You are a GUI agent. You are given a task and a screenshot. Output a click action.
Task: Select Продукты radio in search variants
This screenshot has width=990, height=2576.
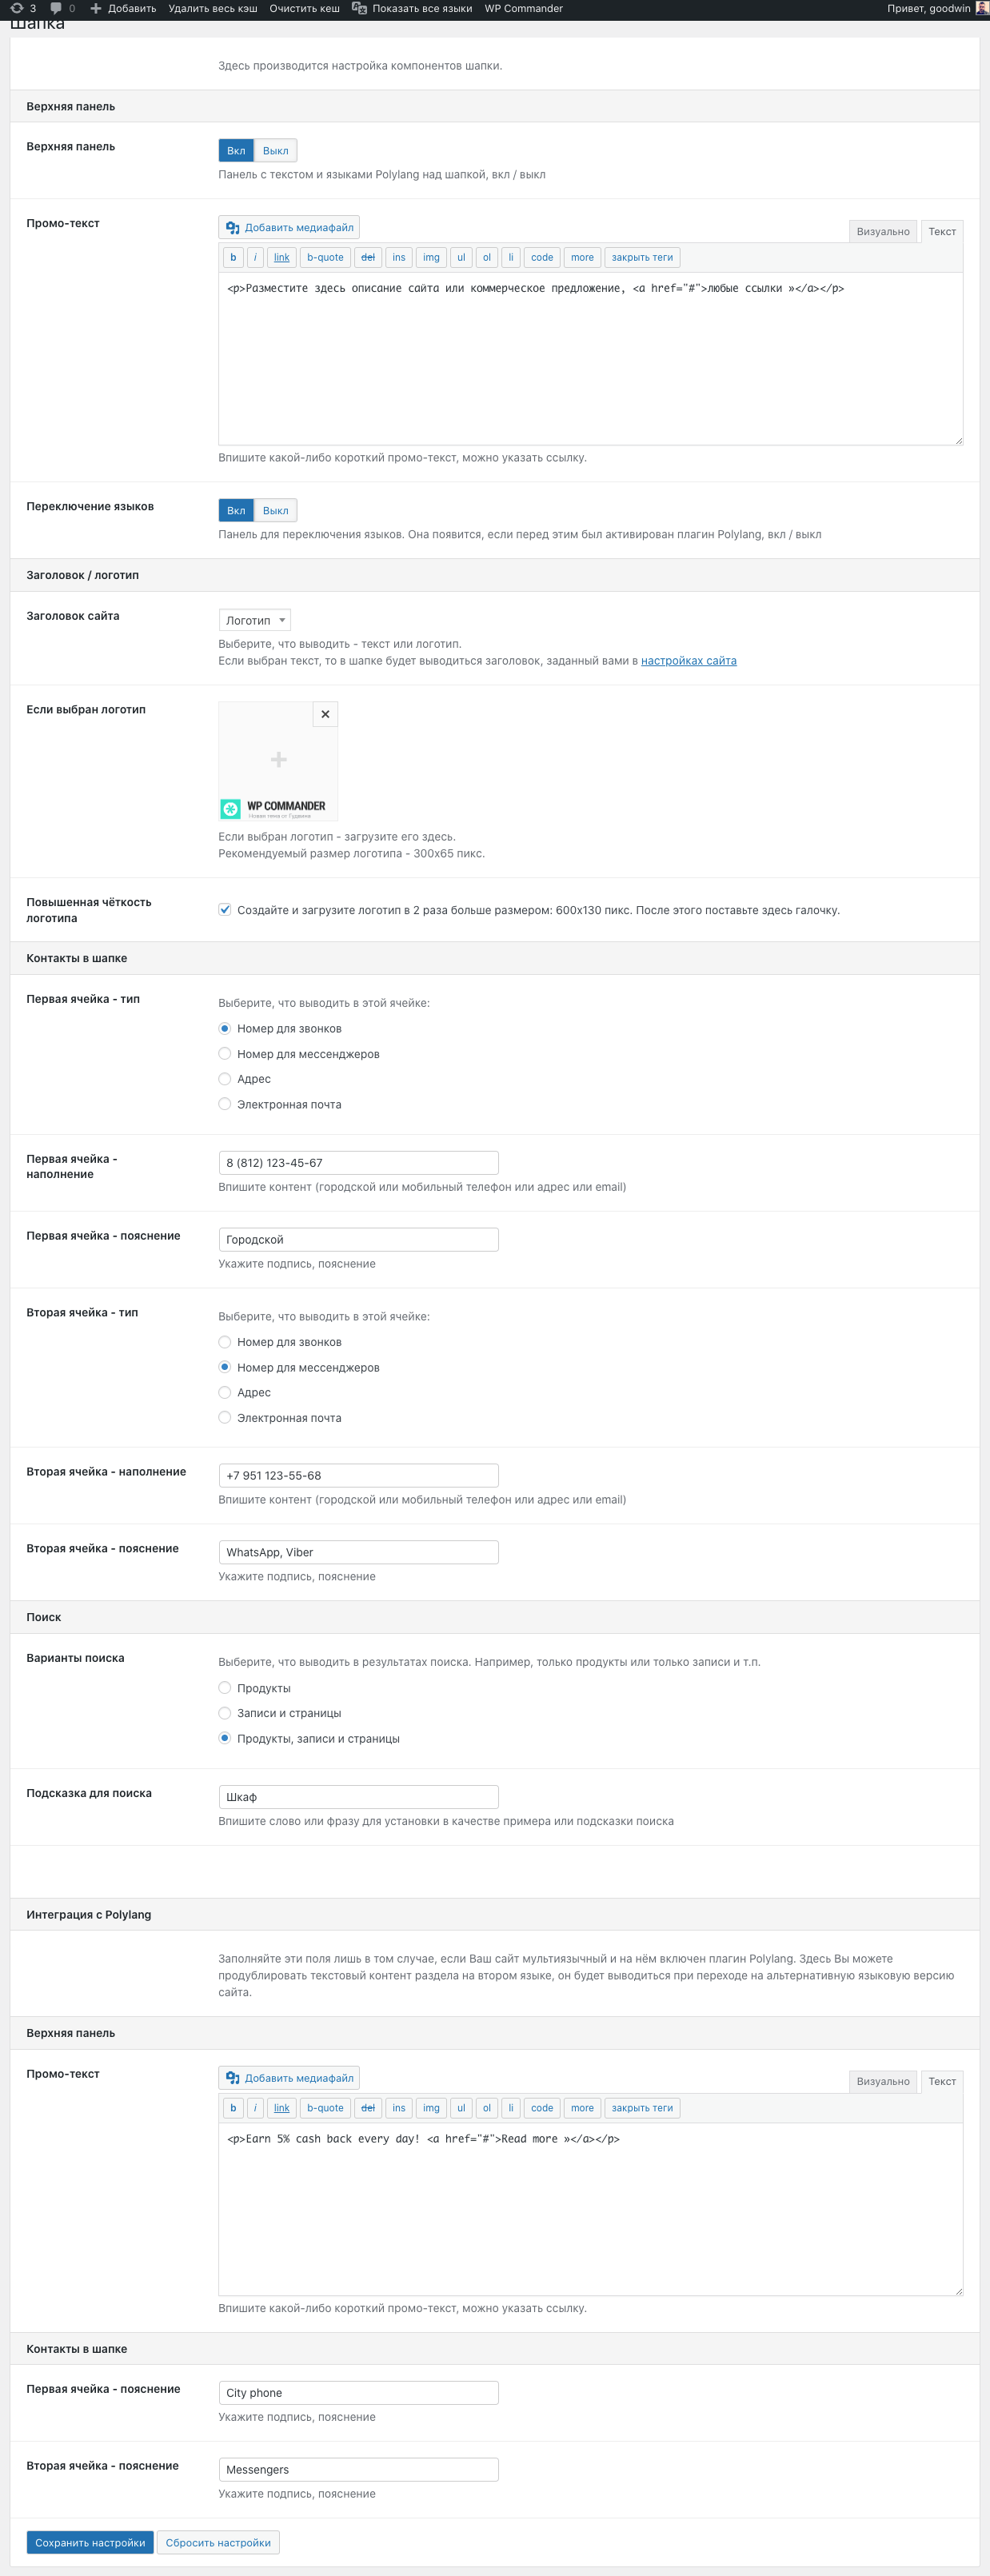(x=225, y=1688)
